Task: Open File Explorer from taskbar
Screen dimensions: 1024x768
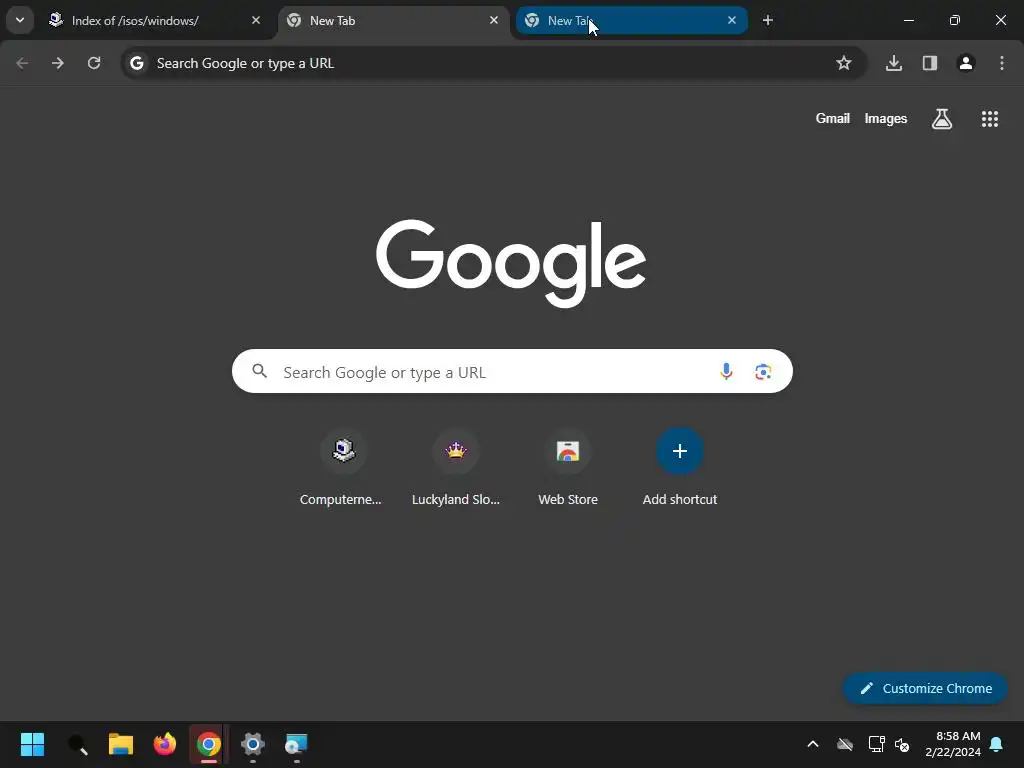Action: coord(121,744)
